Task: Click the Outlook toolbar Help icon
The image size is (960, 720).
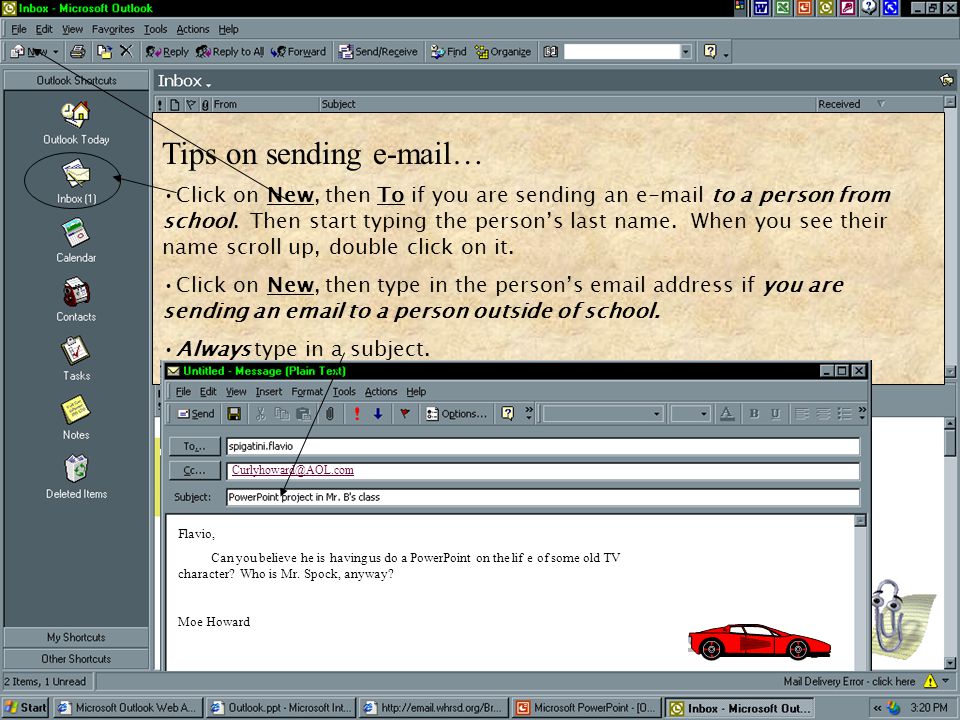Action: tap(710, 51)
